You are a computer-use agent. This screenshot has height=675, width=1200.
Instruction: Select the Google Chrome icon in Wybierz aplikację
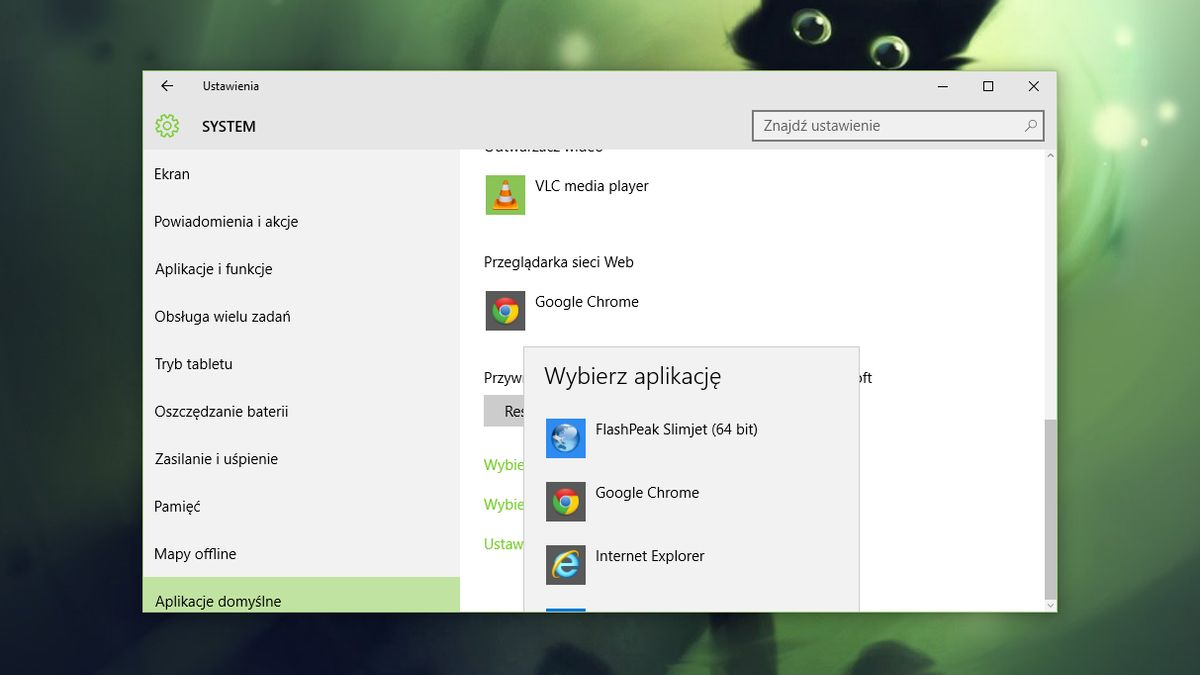click(565, 501)
